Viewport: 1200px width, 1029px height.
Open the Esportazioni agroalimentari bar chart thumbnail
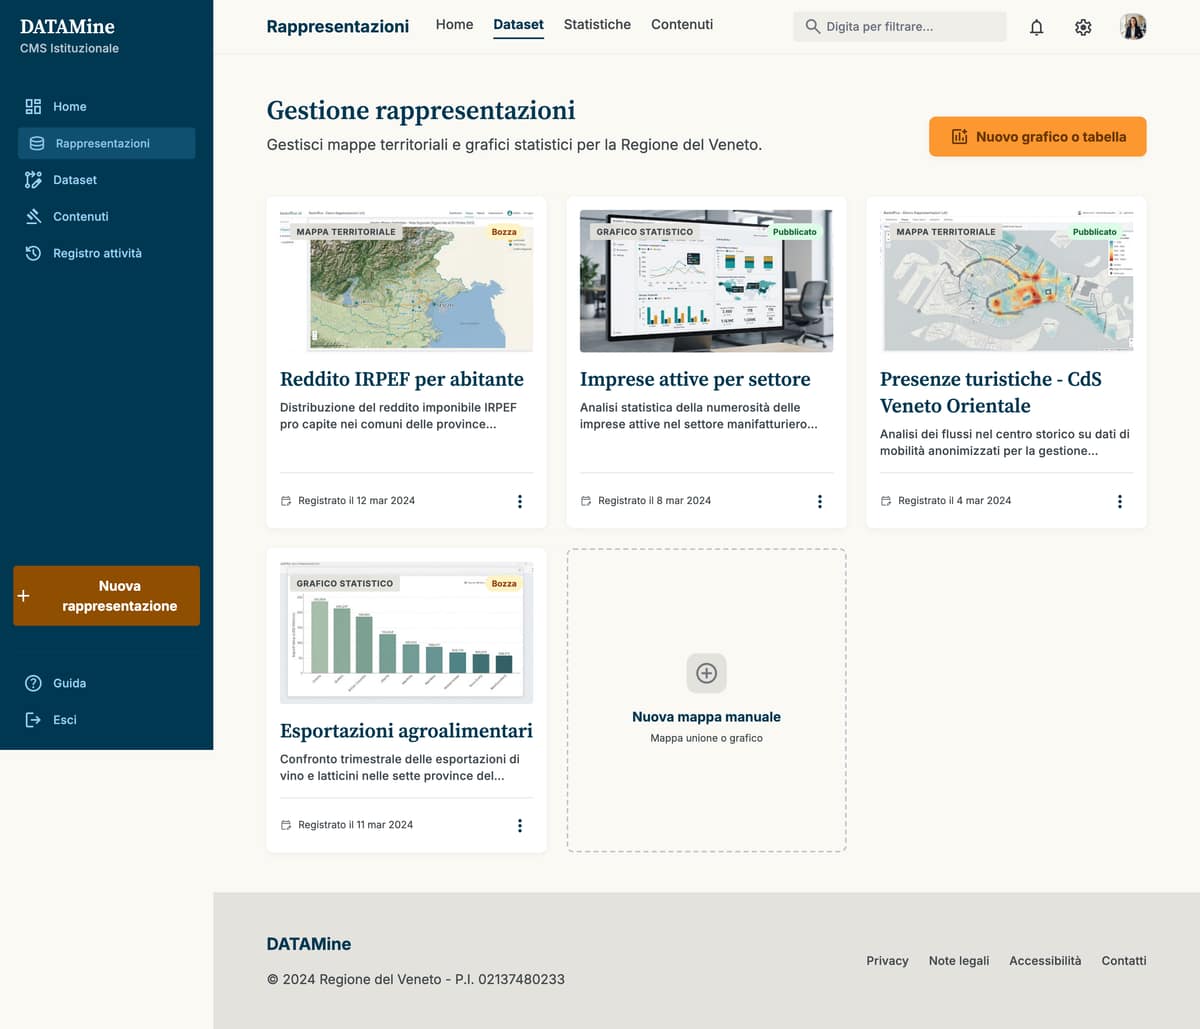pyautogui.click(x=406, y=632)
